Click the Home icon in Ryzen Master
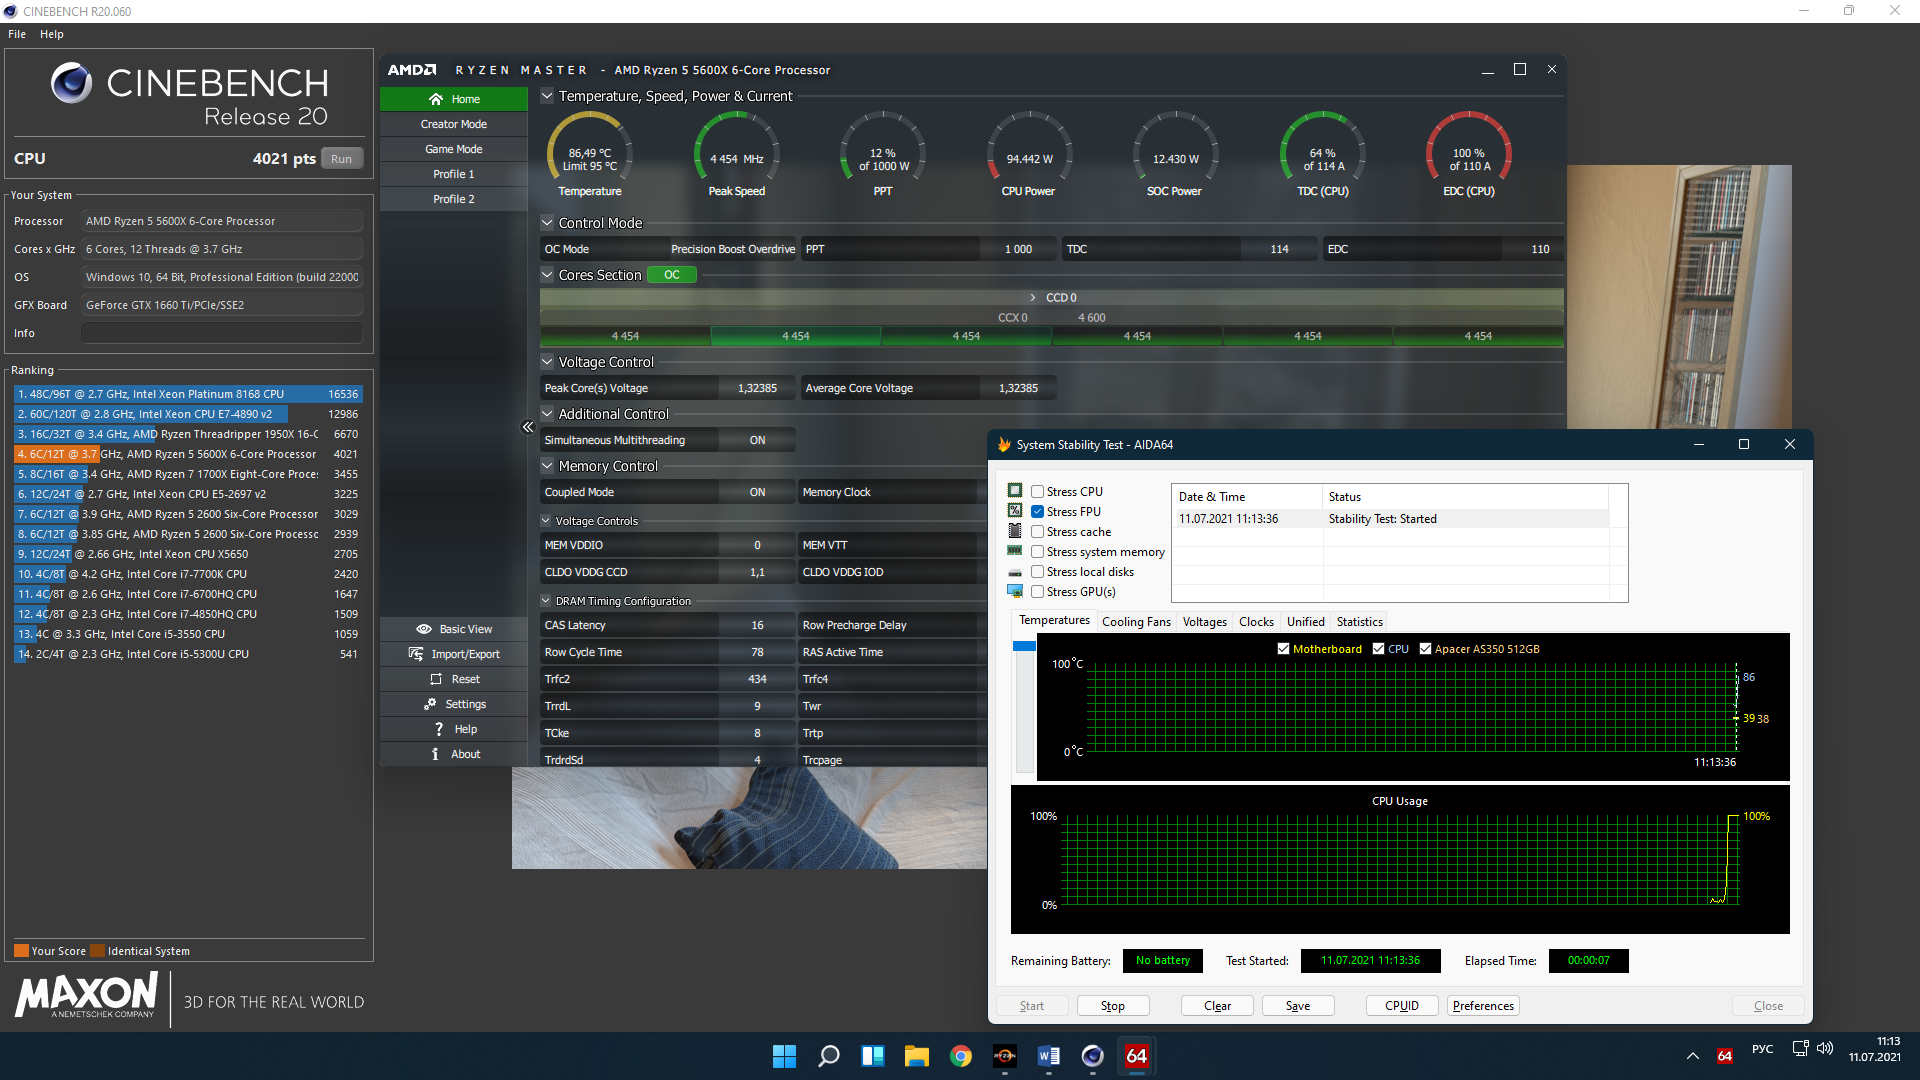 pyautogui.click(x=436, y=99)
